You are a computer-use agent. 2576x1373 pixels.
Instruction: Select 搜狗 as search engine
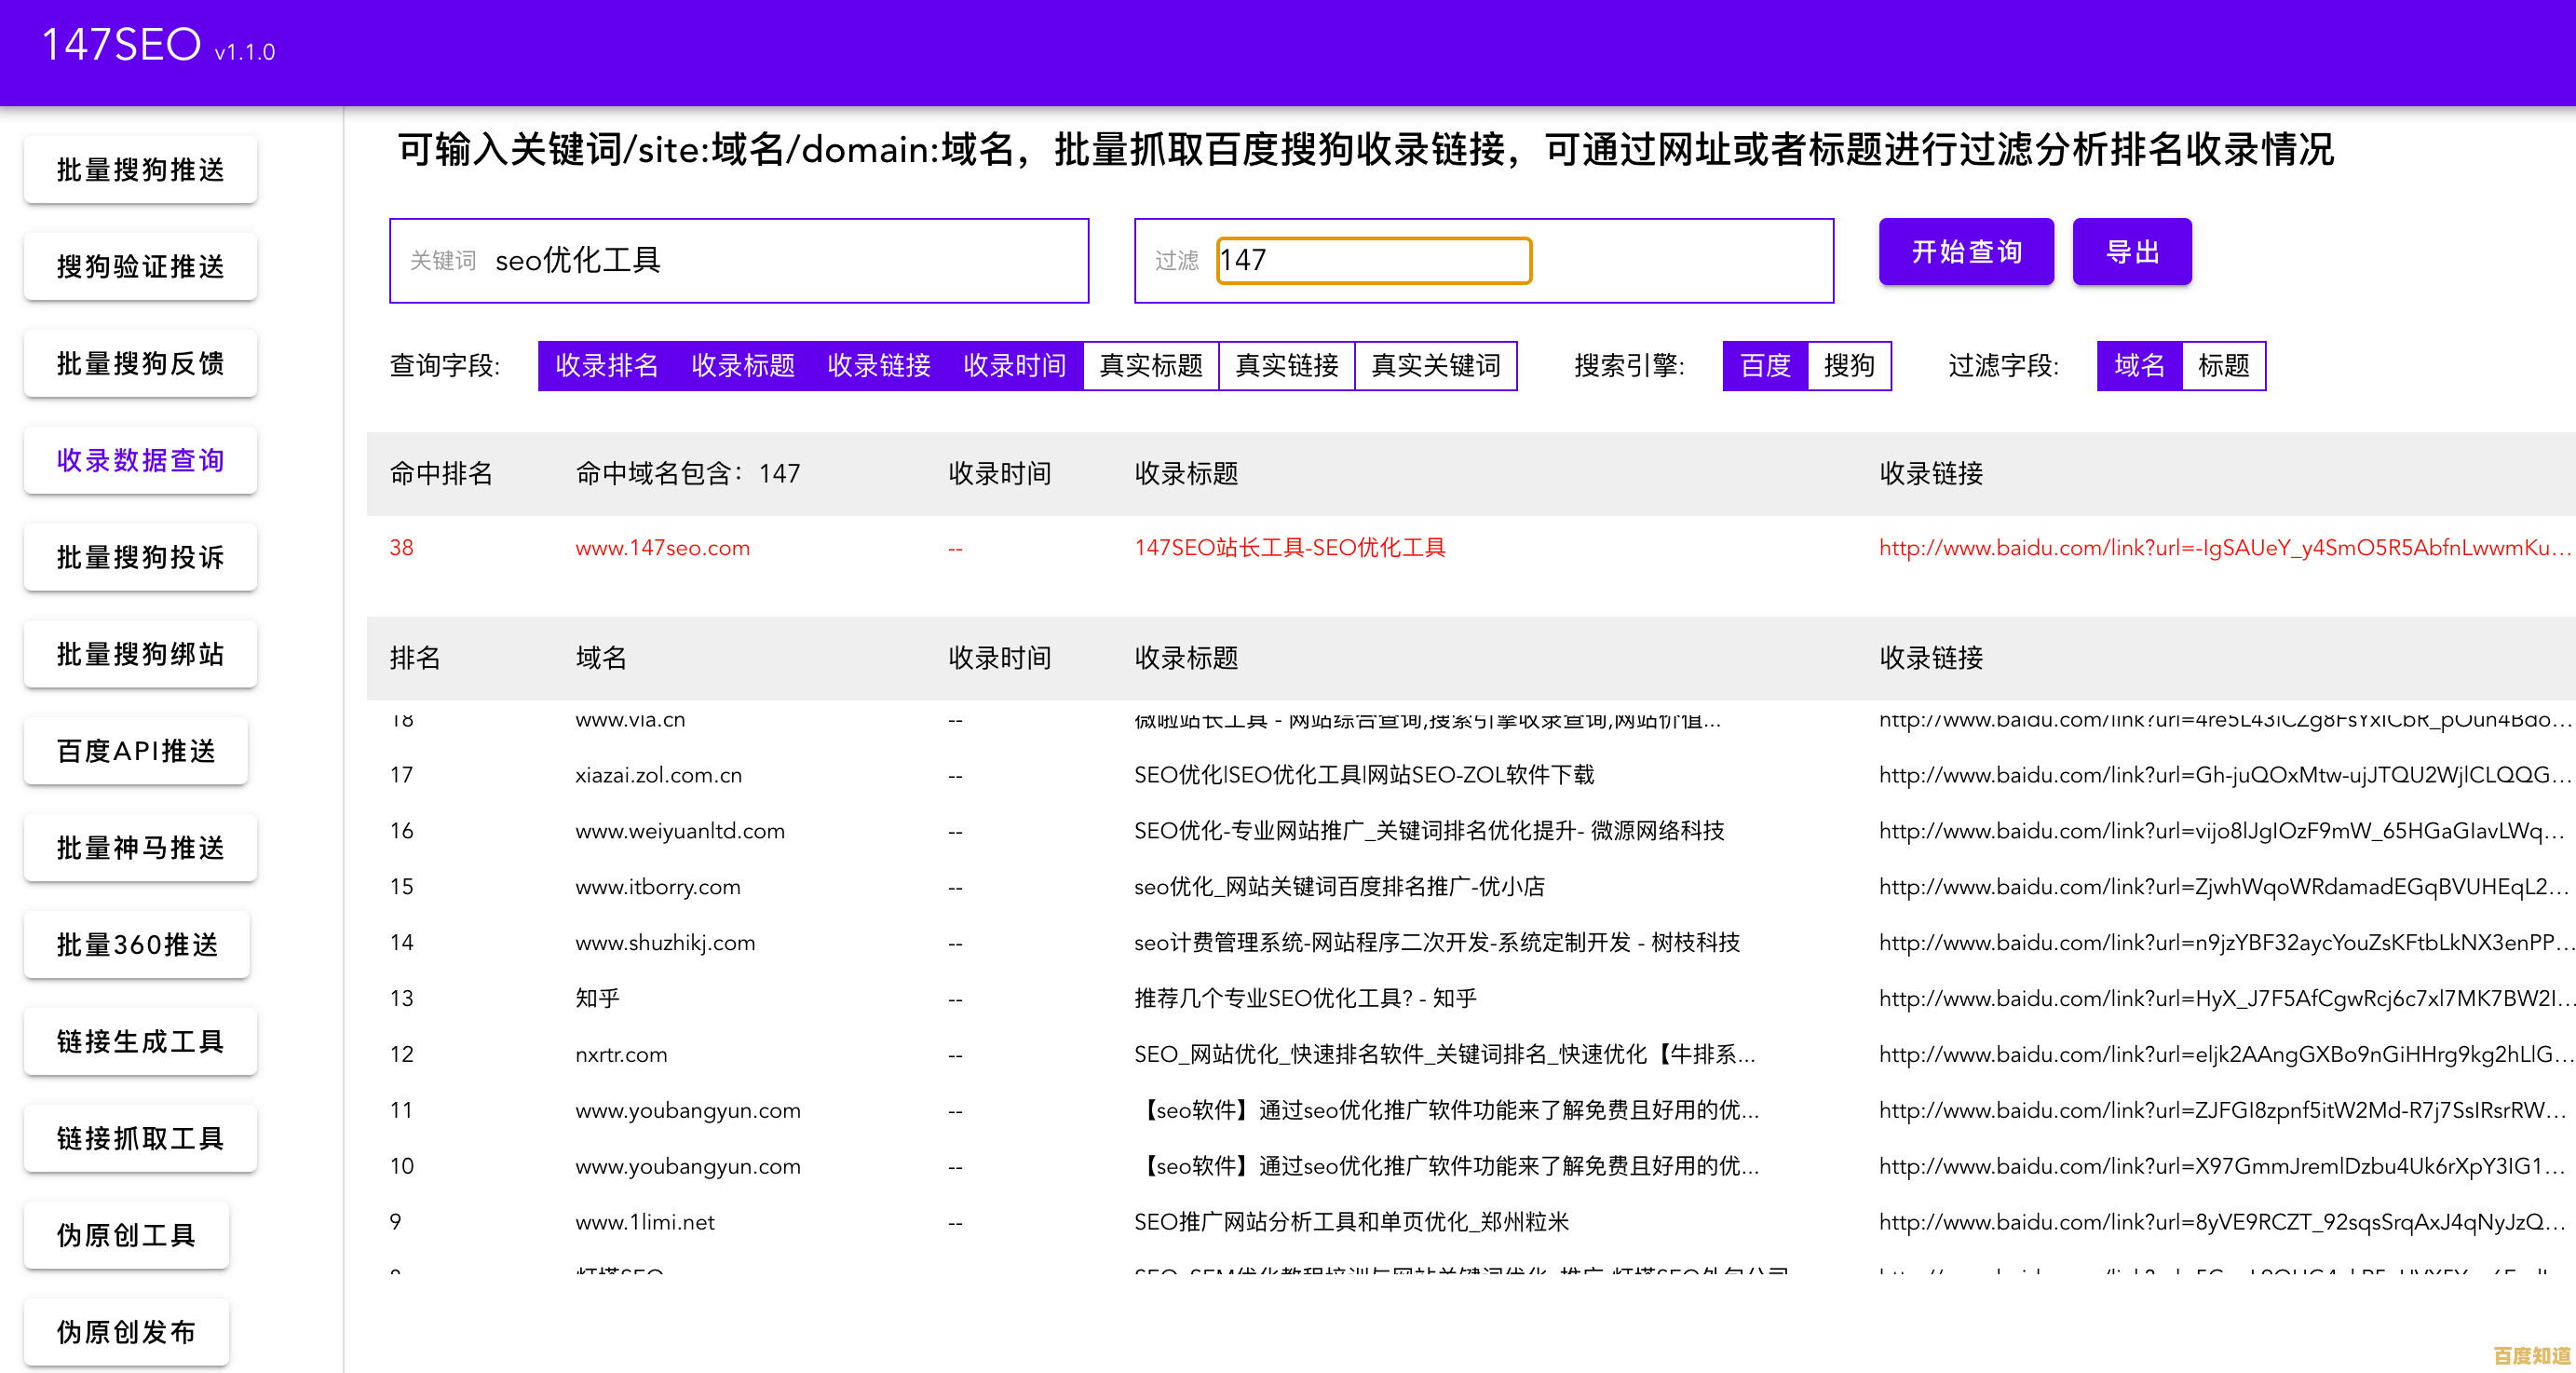point(1850,365)
